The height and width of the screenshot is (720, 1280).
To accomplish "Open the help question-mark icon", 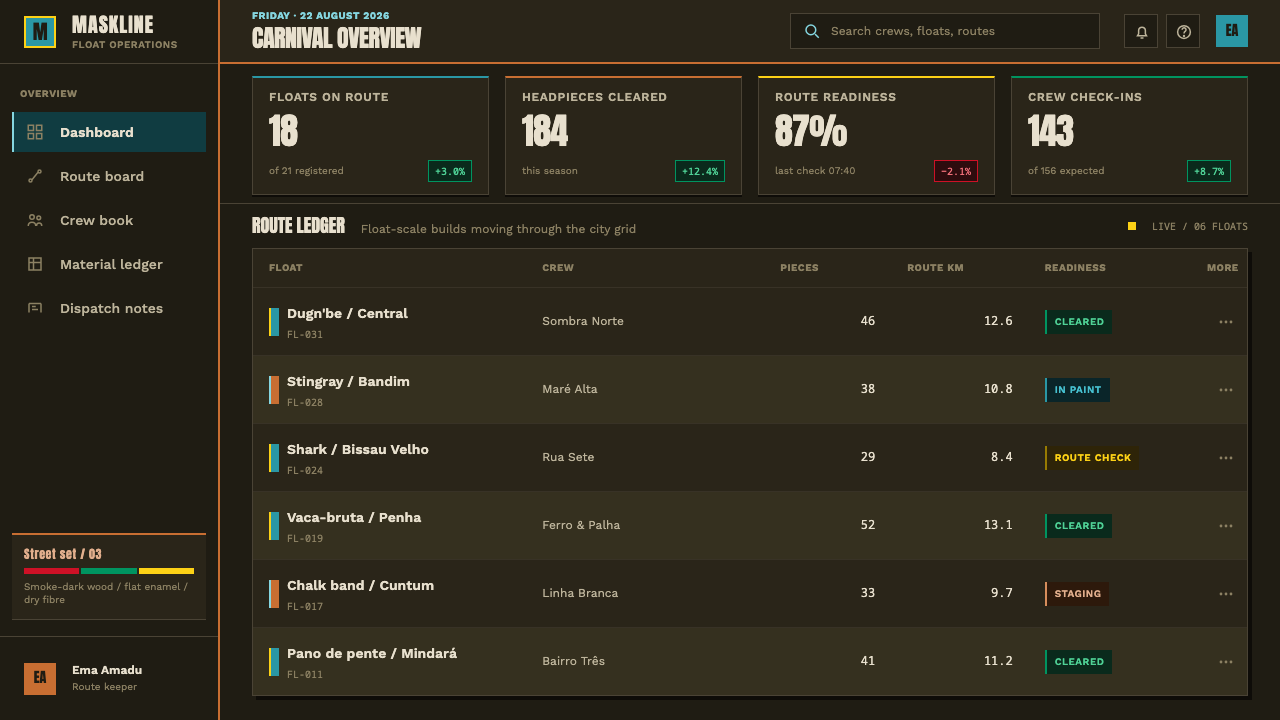I will point(1183,31).
